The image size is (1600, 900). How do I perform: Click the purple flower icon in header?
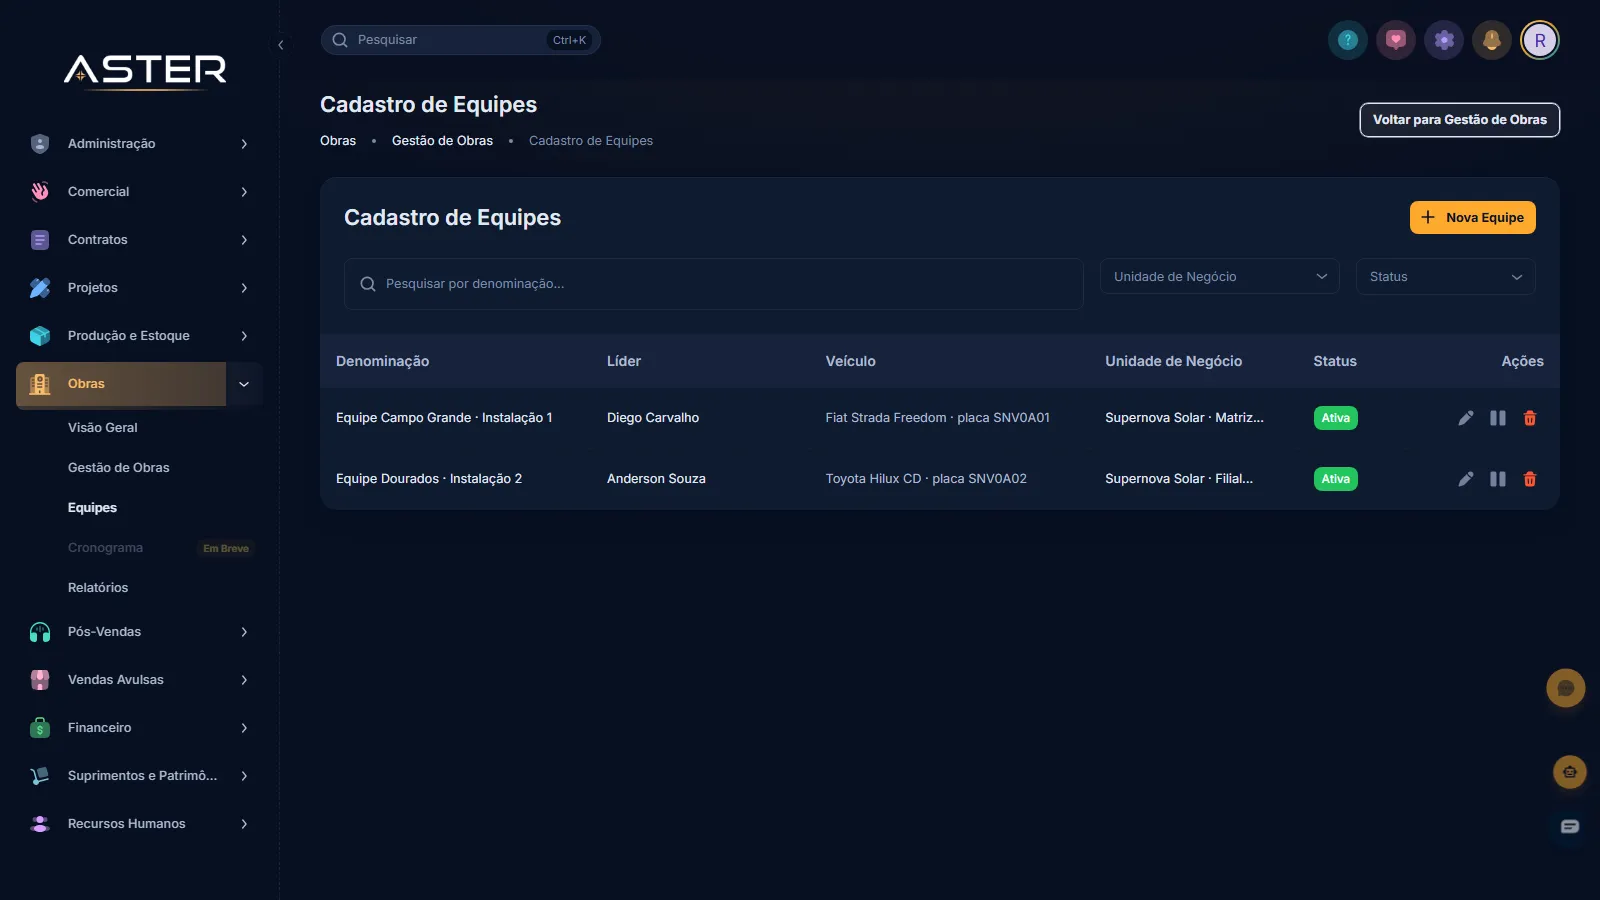coord(1444,40)
